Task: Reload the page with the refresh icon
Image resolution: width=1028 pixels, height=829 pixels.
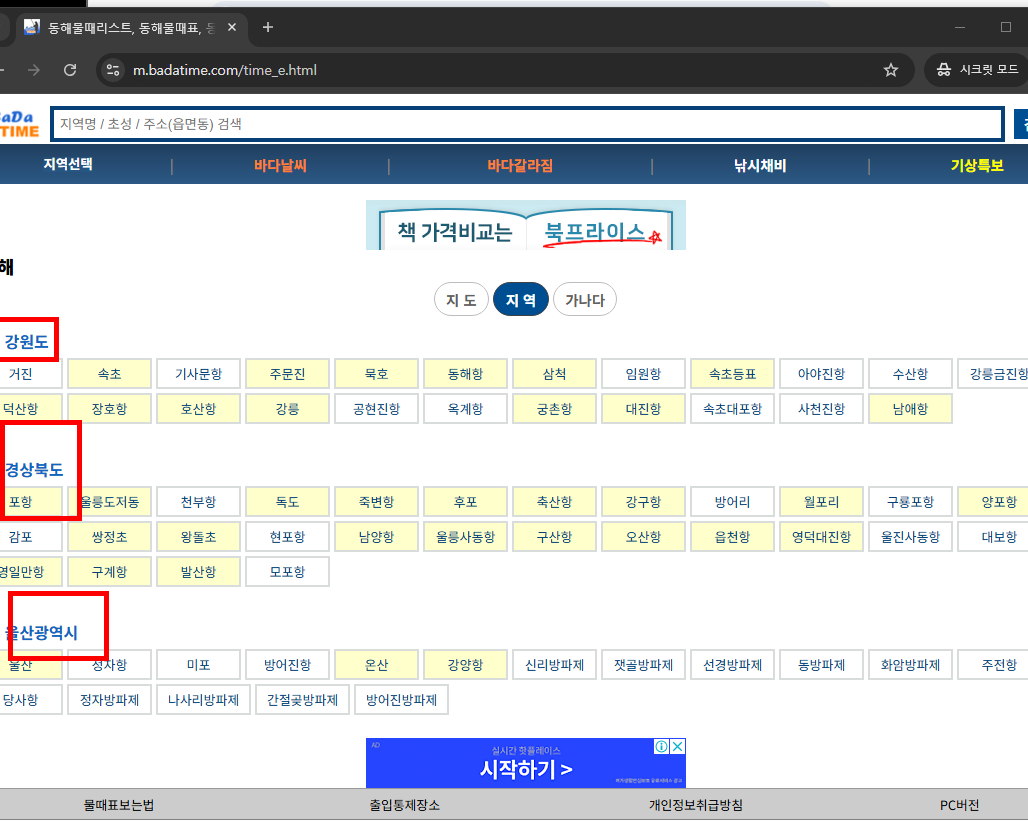Action: [70, 70]
